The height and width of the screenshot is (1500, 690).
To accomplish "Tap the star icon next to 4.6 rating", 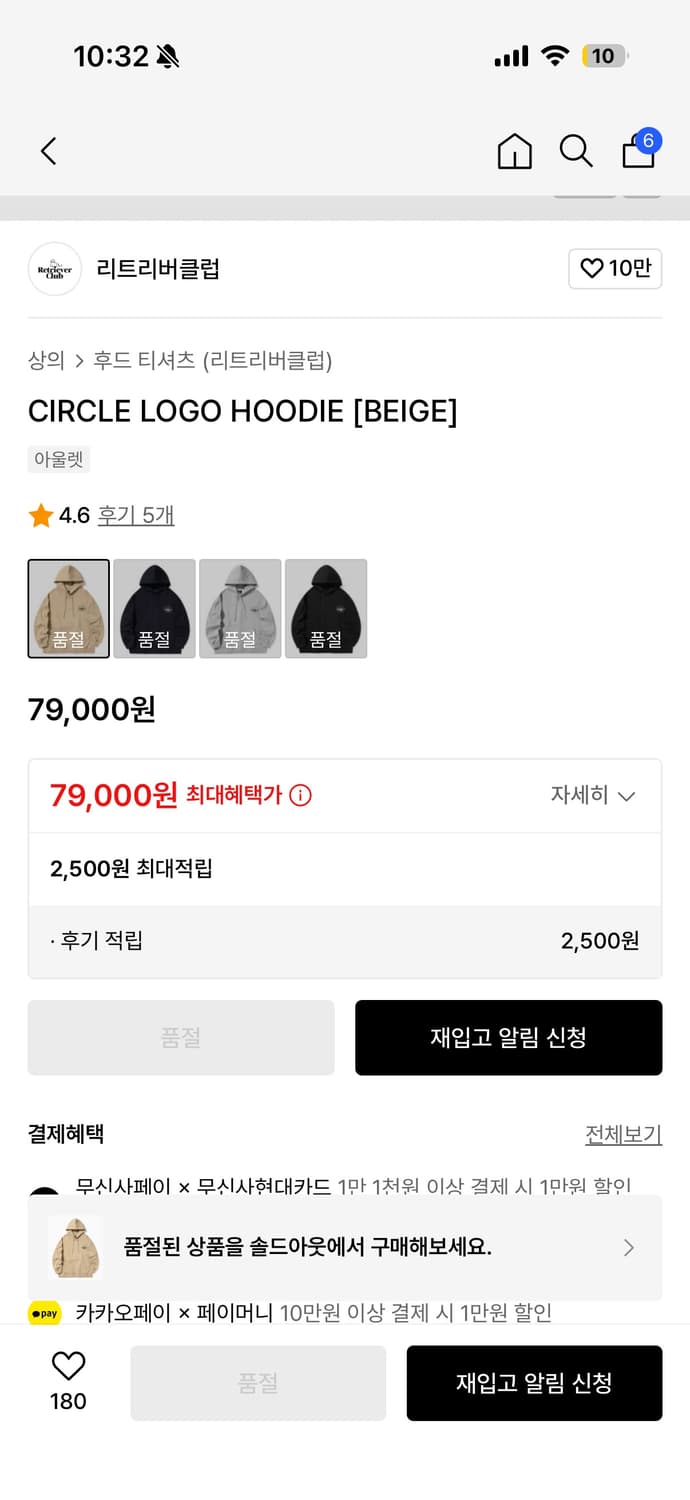I will tap(41, 515).
